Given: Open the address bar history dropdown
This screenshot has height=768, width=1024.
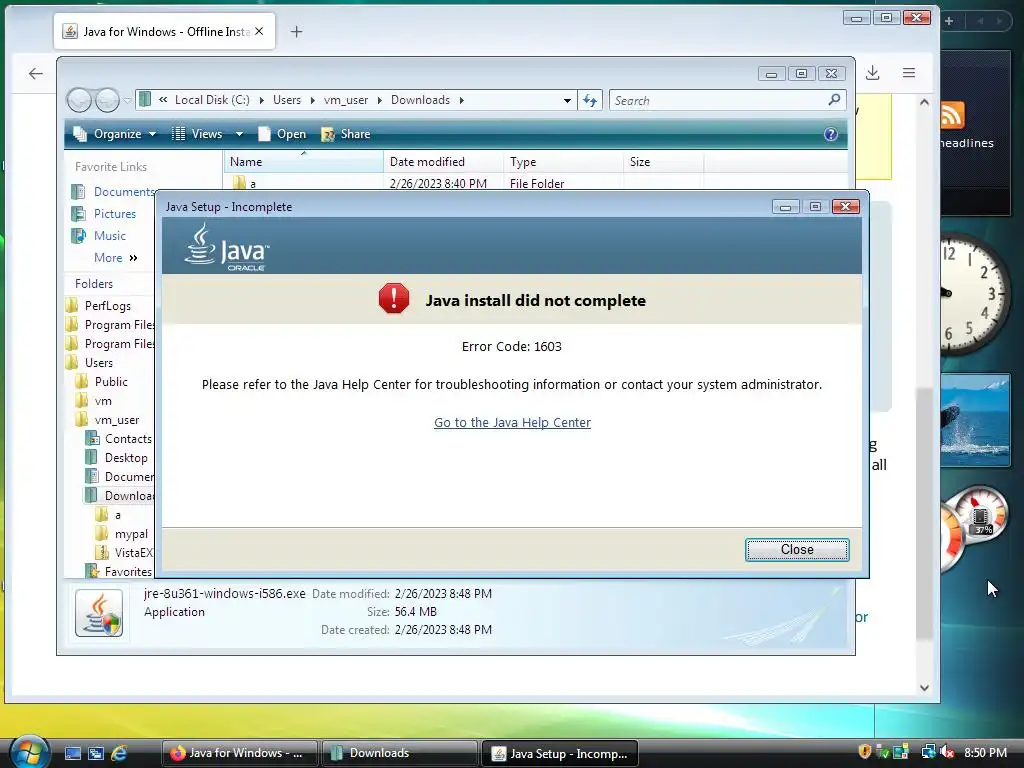Looking at the screenshot, I should [x=567, y=100].
